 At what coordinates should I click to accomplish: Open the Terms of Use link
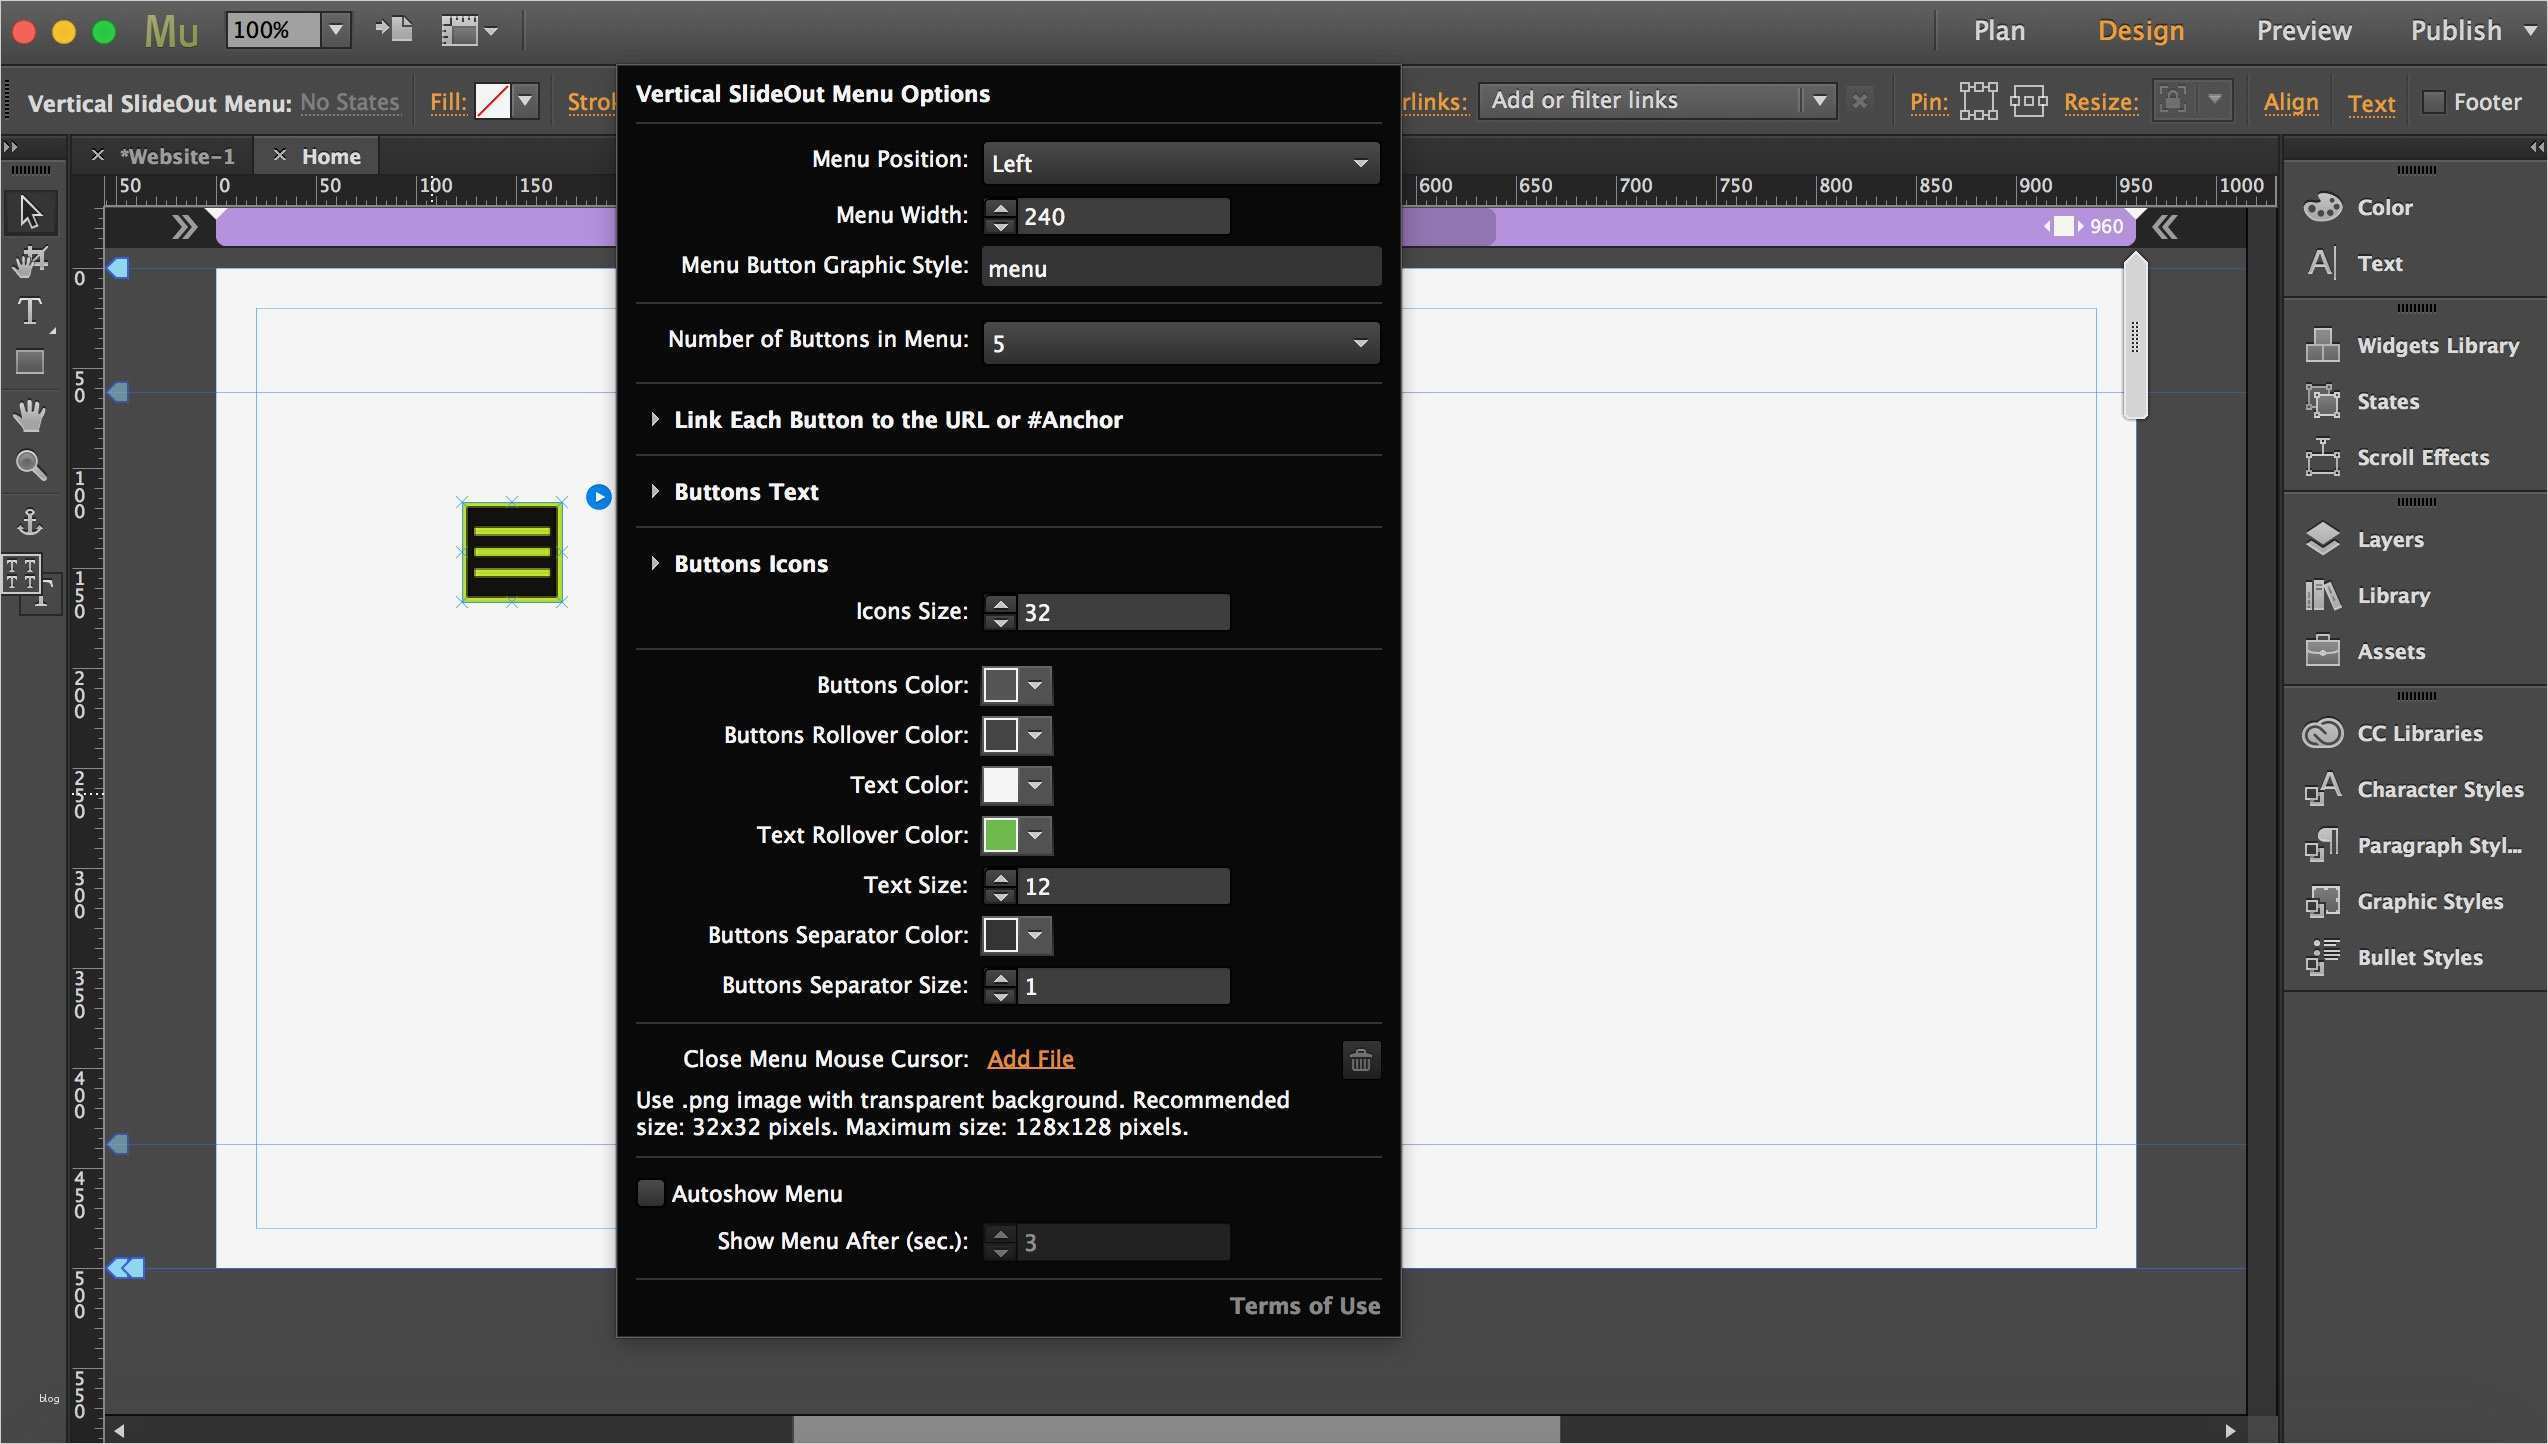click(1304, 1306)
